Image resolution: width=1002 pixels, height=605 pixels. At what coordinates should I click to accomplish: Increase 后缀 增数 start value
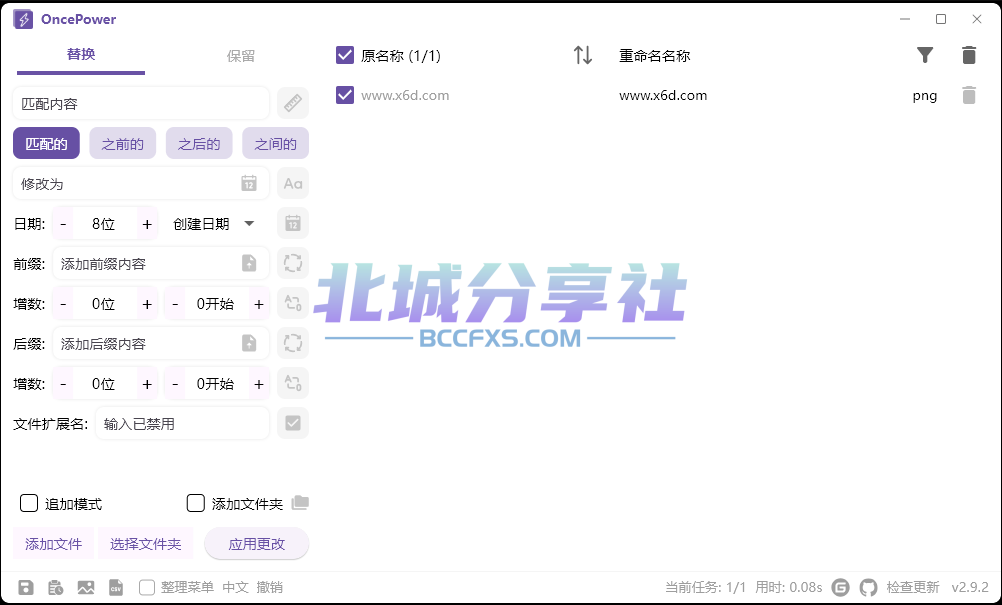click(x=259, y=383)
